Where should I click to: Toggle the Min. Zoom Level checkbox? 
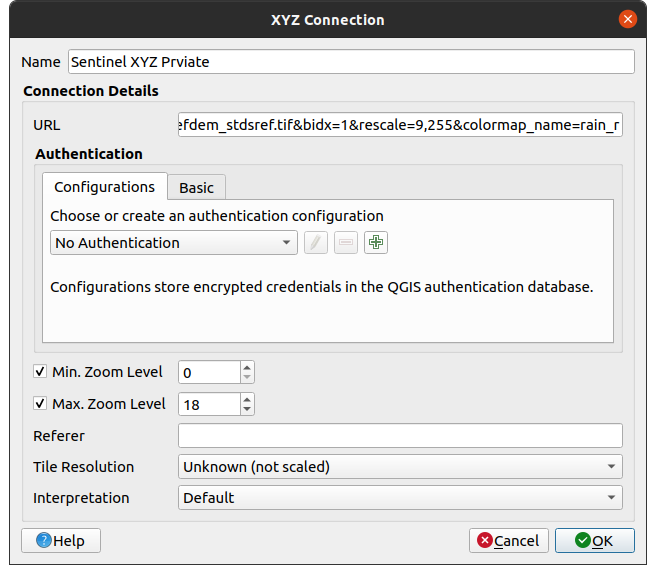(40, 372)
